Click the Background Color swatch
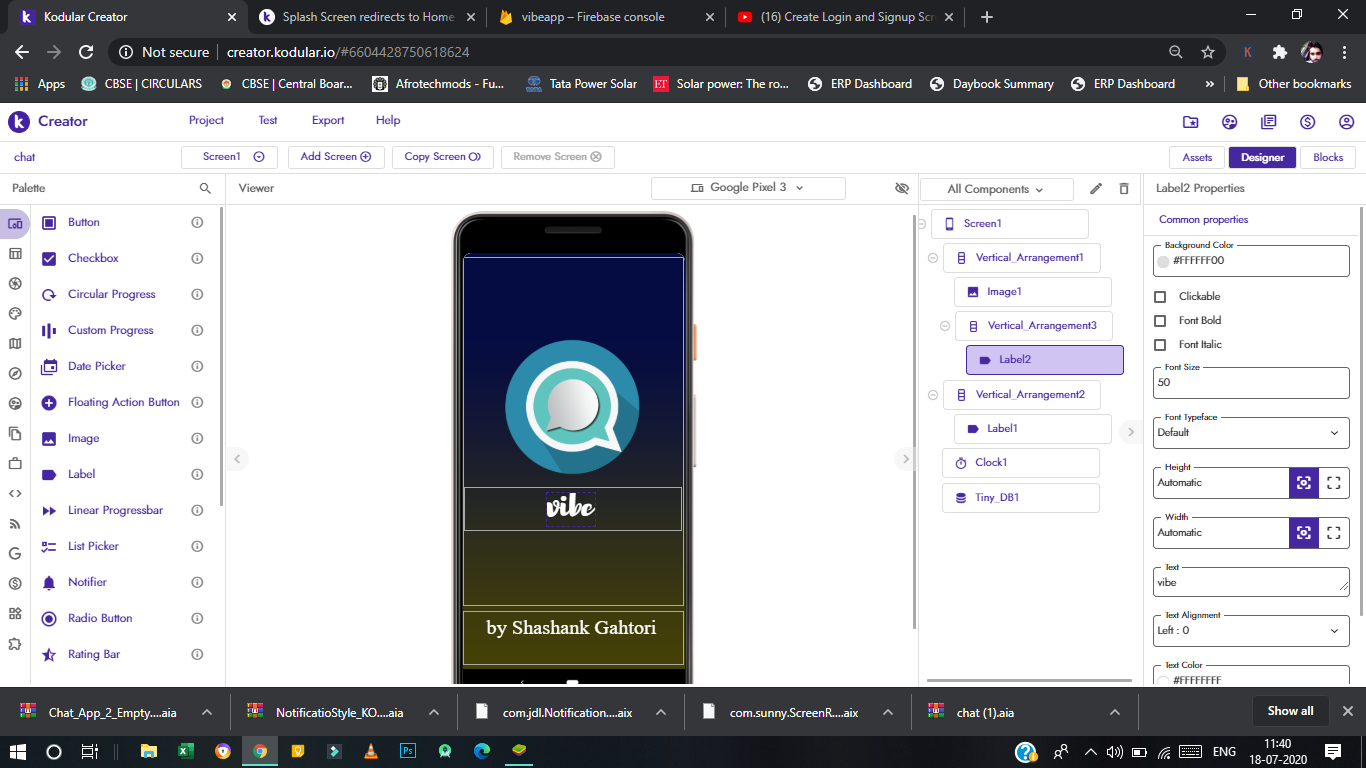This screenshot has width=1366, height=768. (x=1163, y=261)
